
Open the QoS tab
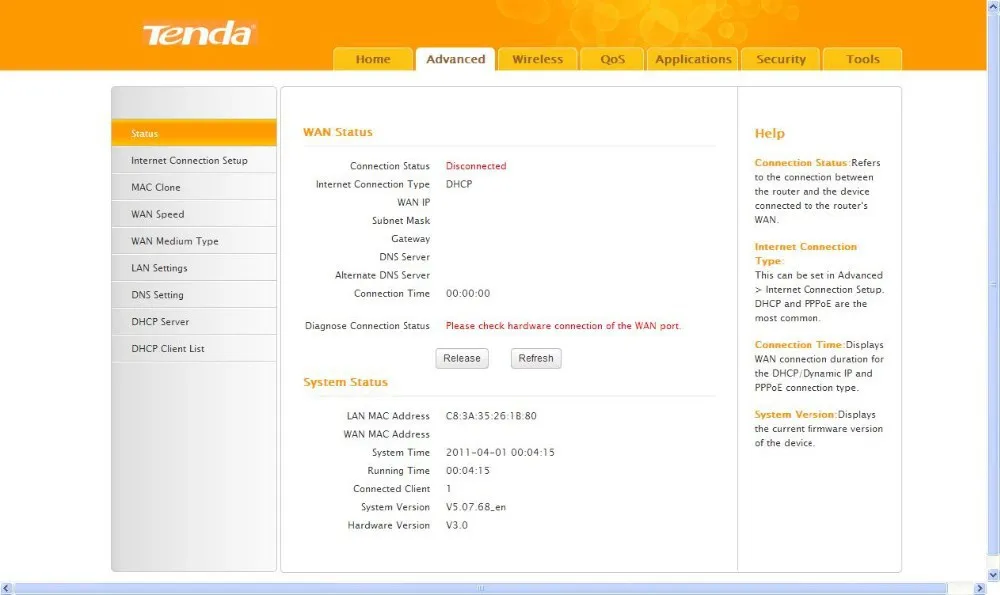(612, 59)
